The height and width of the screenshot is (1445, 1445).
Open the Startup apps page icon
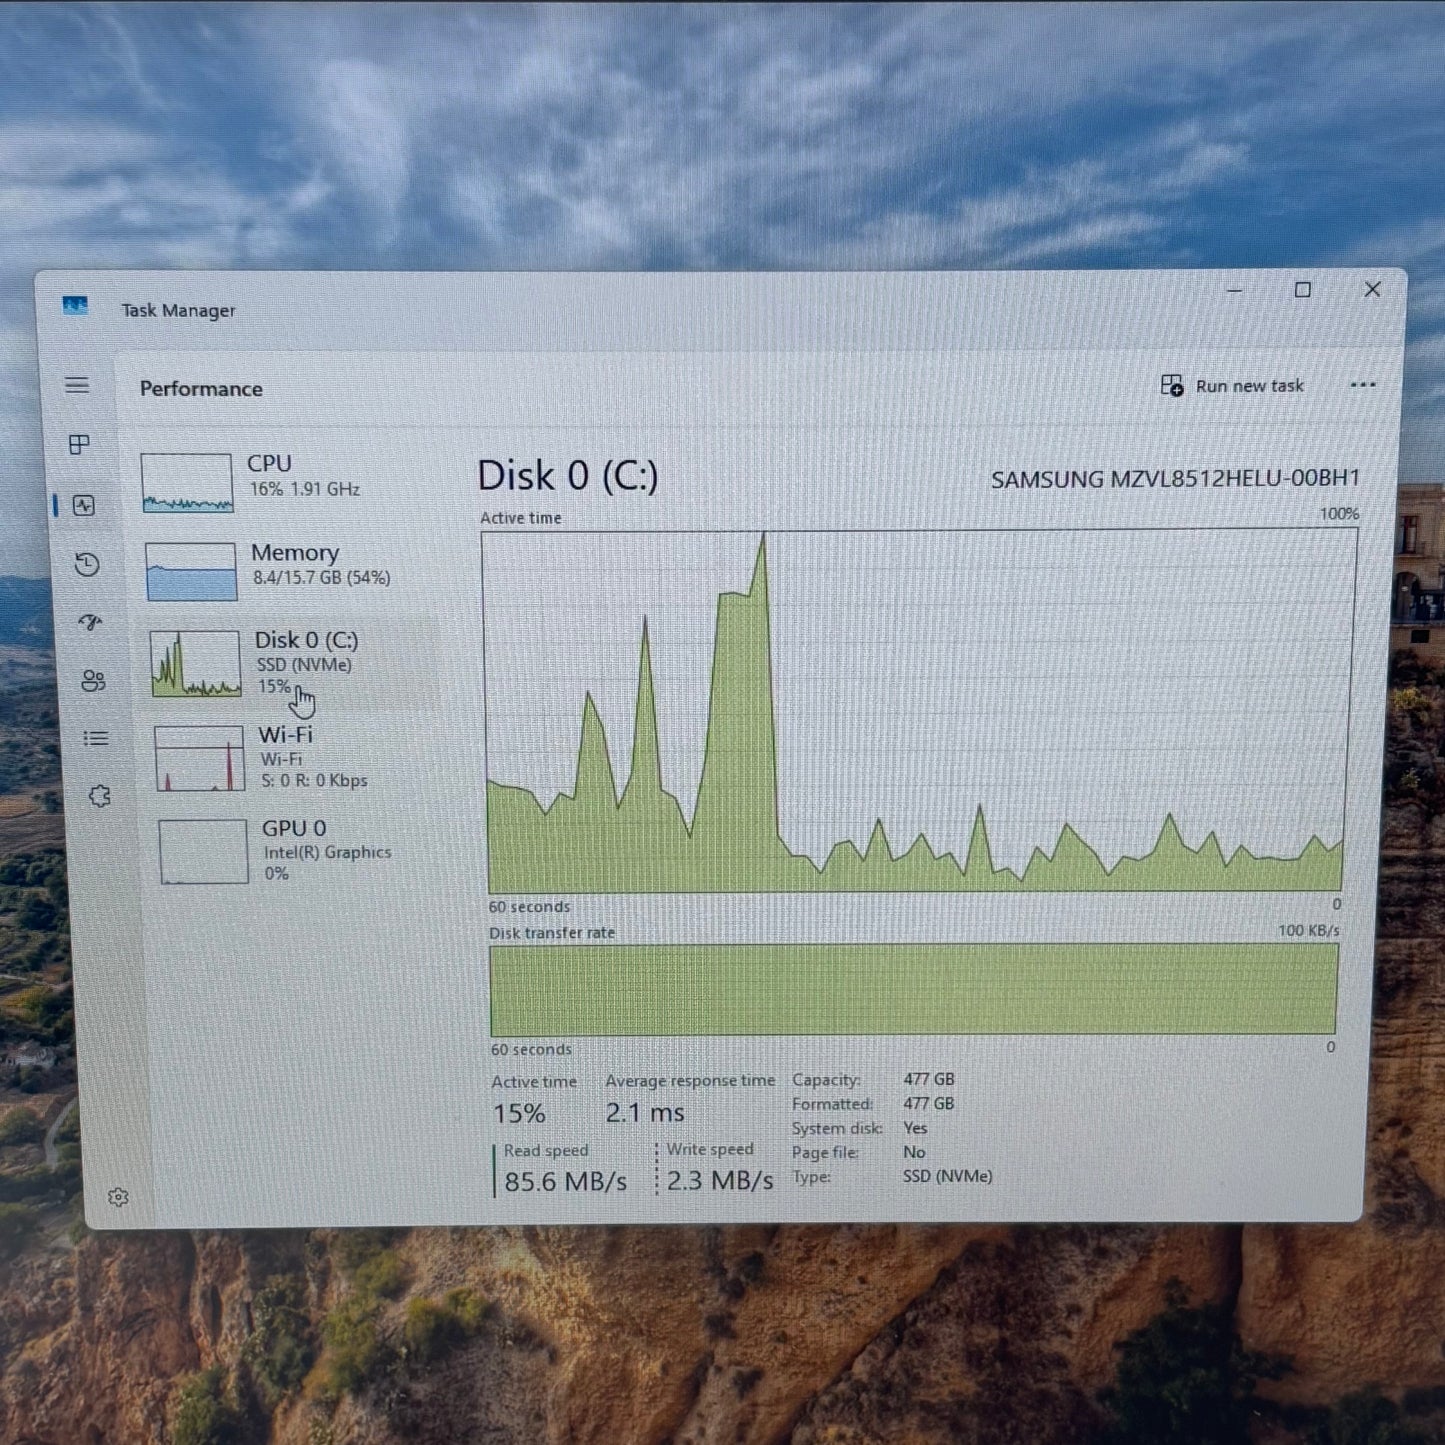click(x=90, y=623)
